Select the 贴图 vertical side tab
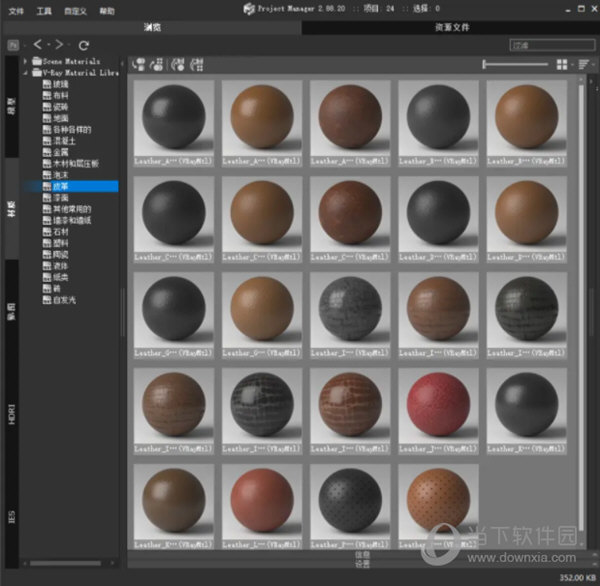This screenshot has height=586, width=600. click(11, 311)
